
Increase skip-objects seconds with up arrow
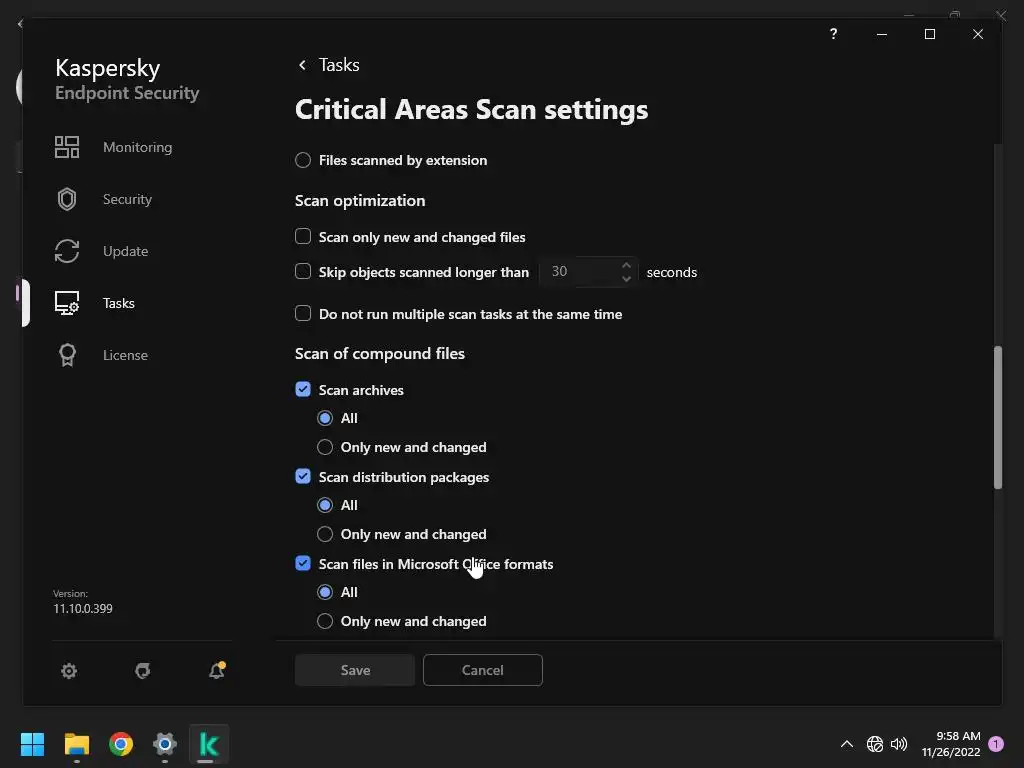(626, 265)
